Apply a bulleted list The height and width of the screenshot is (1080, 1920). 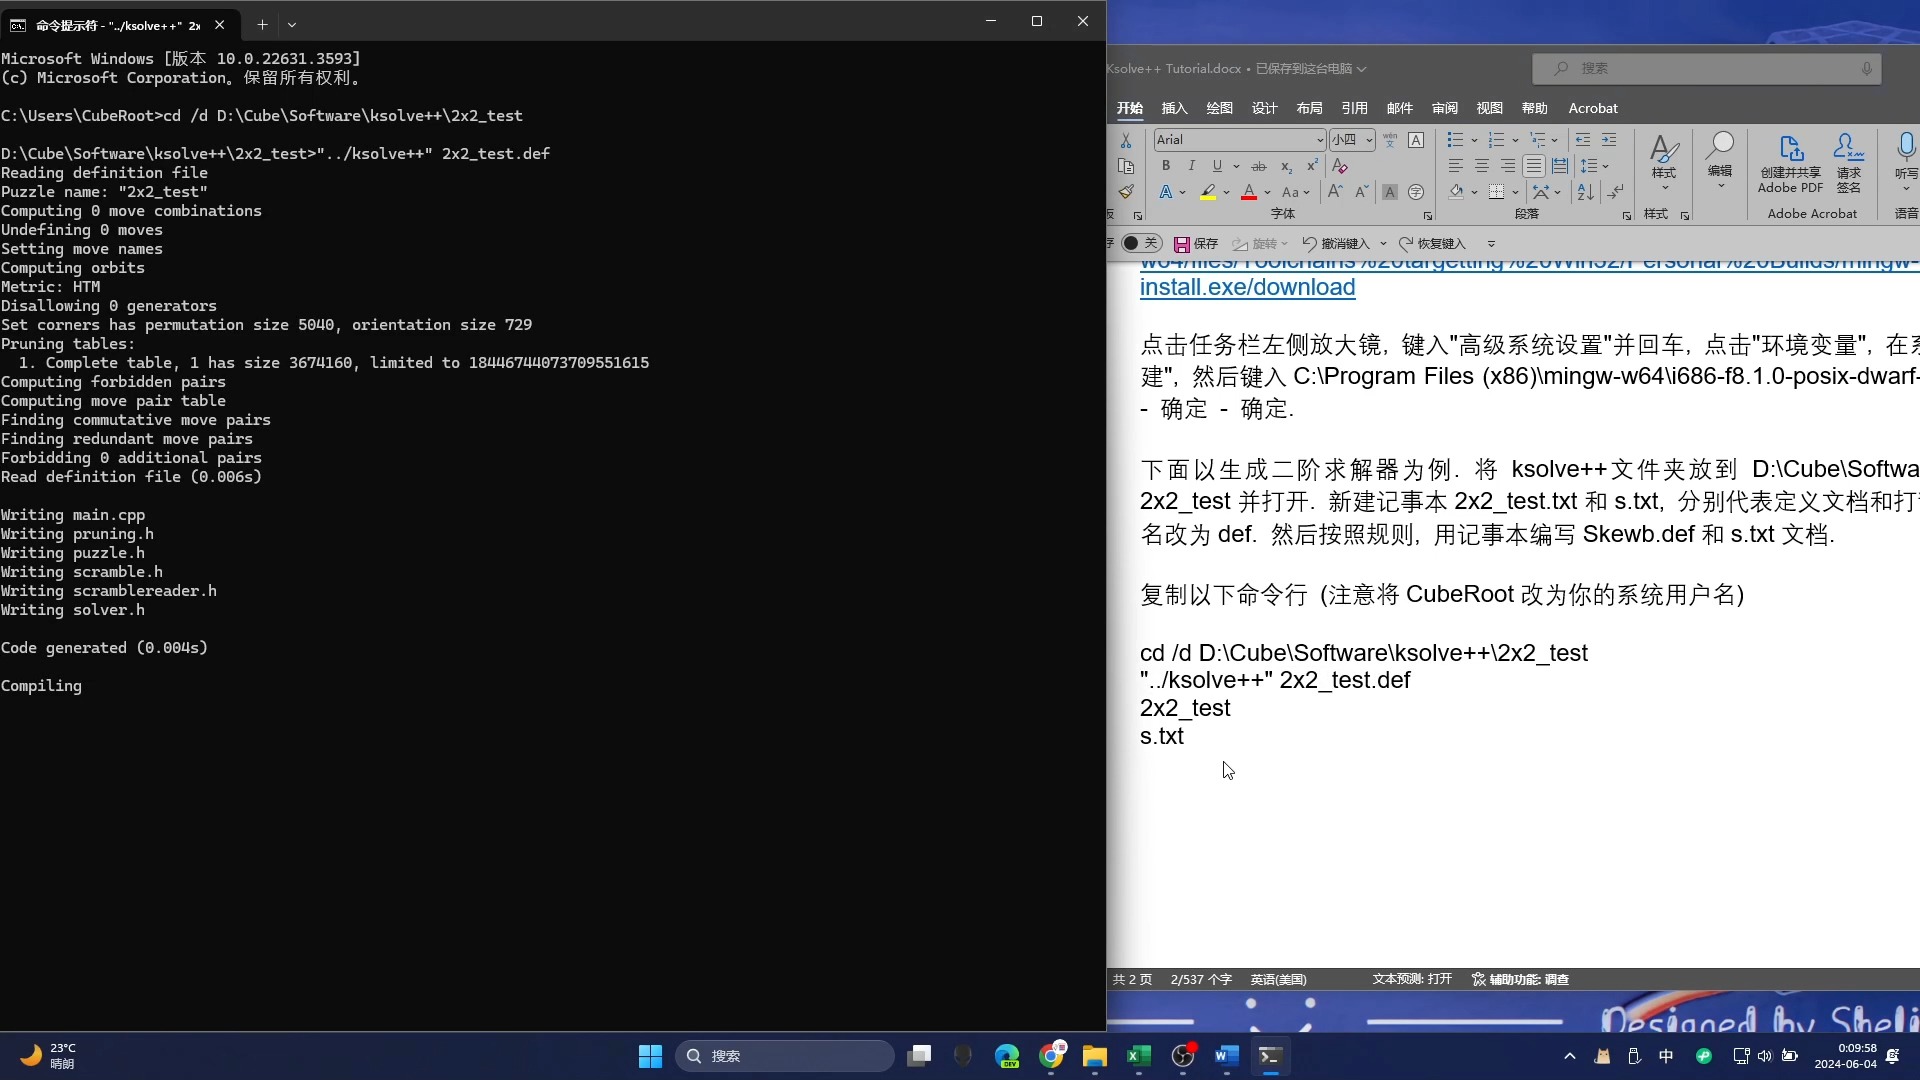1457,140
